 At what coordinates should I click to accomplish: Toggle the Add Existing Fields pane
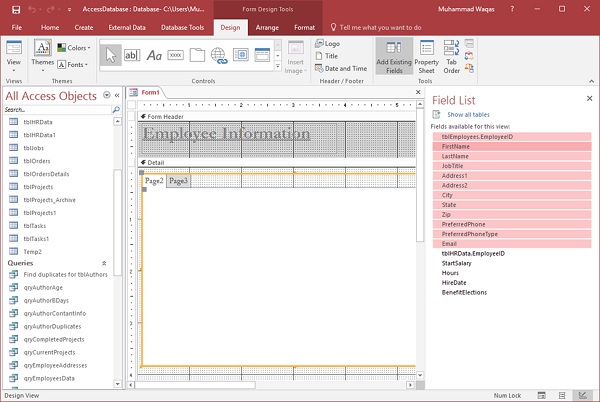click(393, 56)
